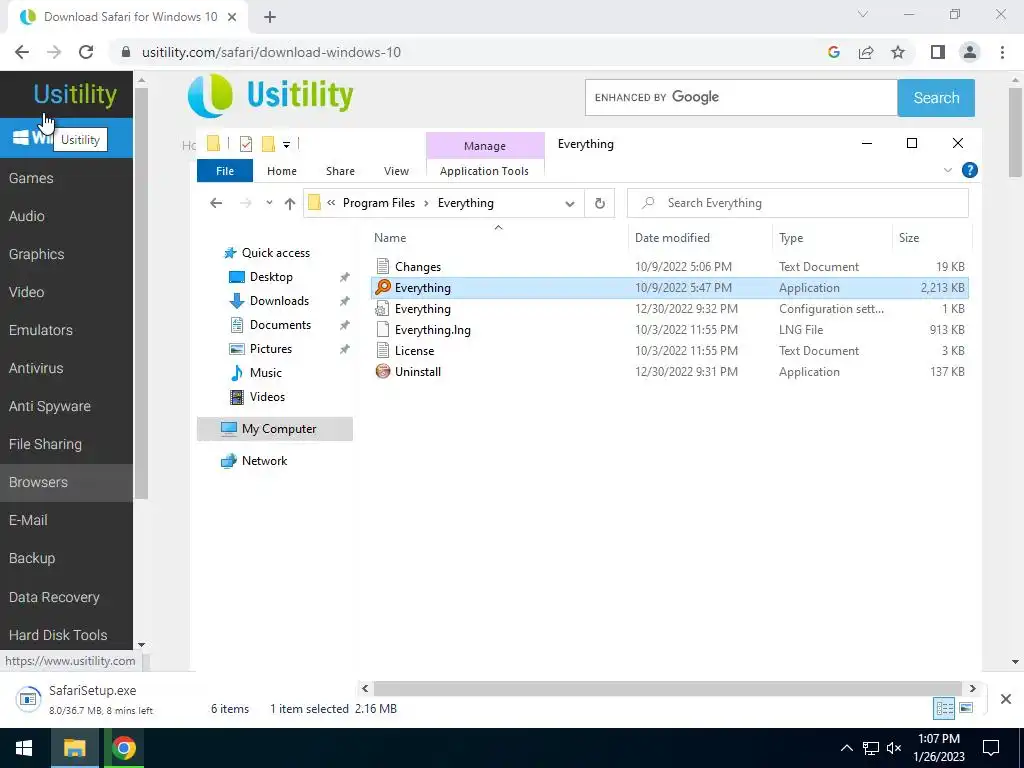Close the downloads bar with X
This screenshot has height=768, width=1024.
coord(1006,699)
